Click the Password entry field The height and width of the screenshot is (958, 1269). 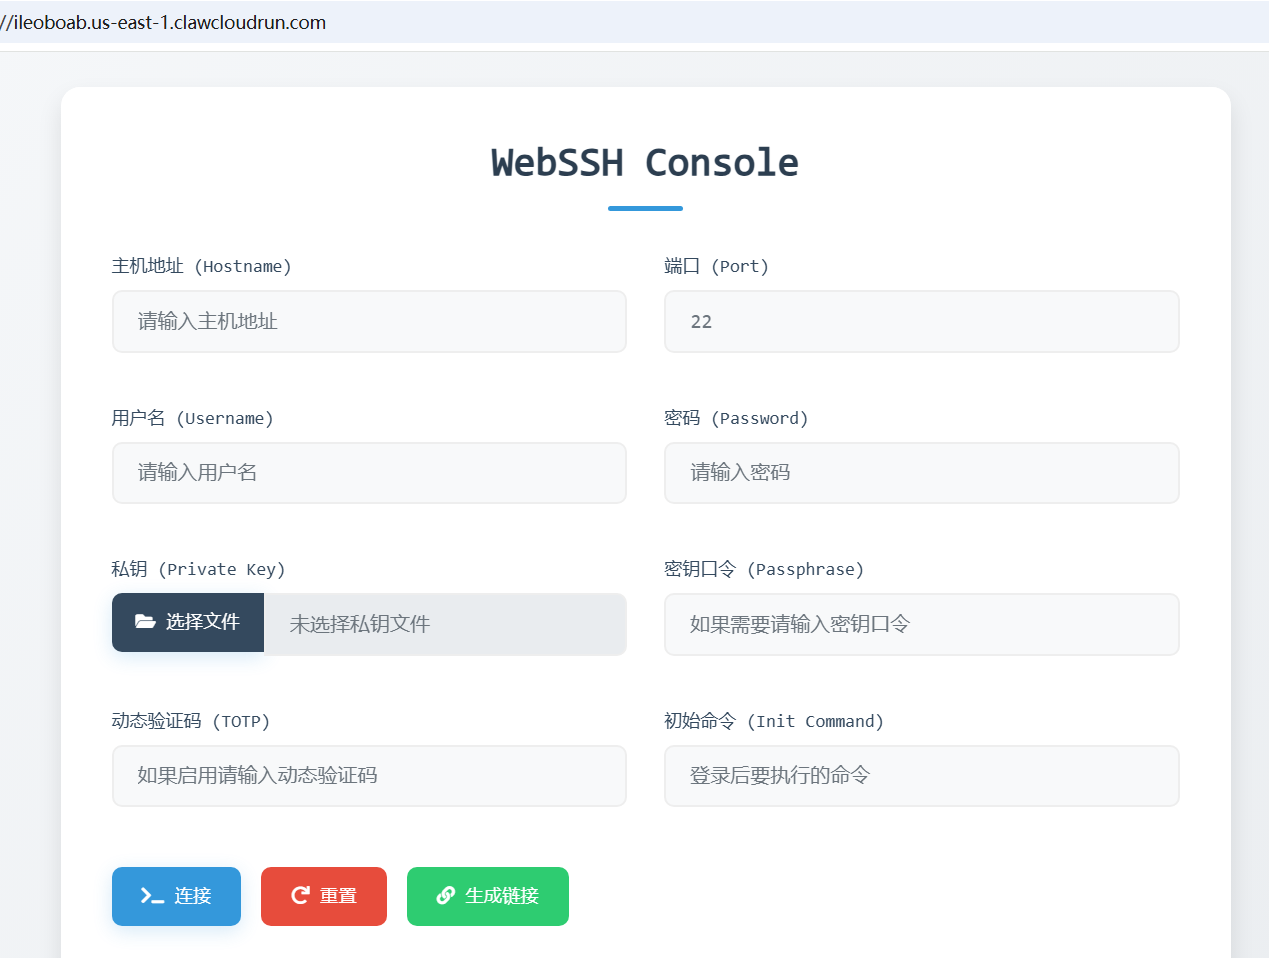pyautogui.click(x=921, y=472)
